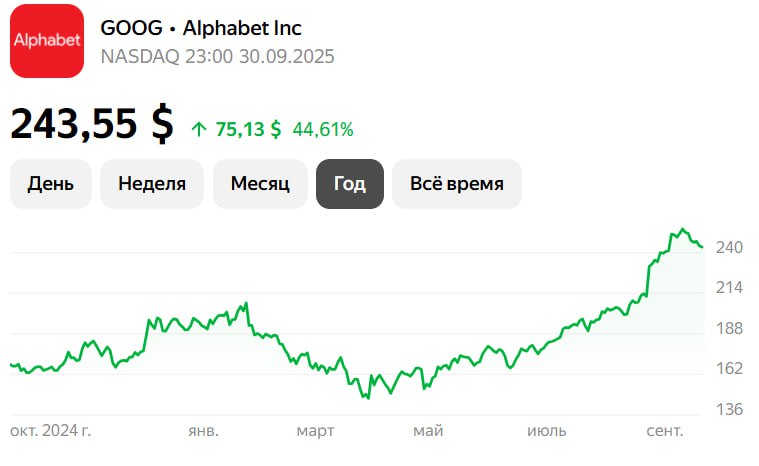
Task: Click the 188 price axis label
Action: tap(729, 329)
